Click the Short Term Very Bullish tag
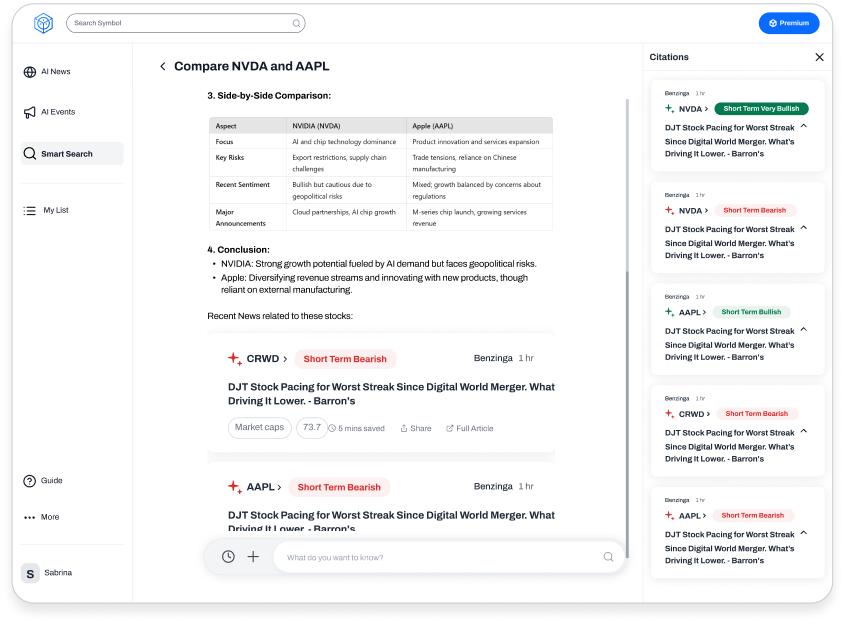This screenshot has width=845, height=624. [761, 109]
